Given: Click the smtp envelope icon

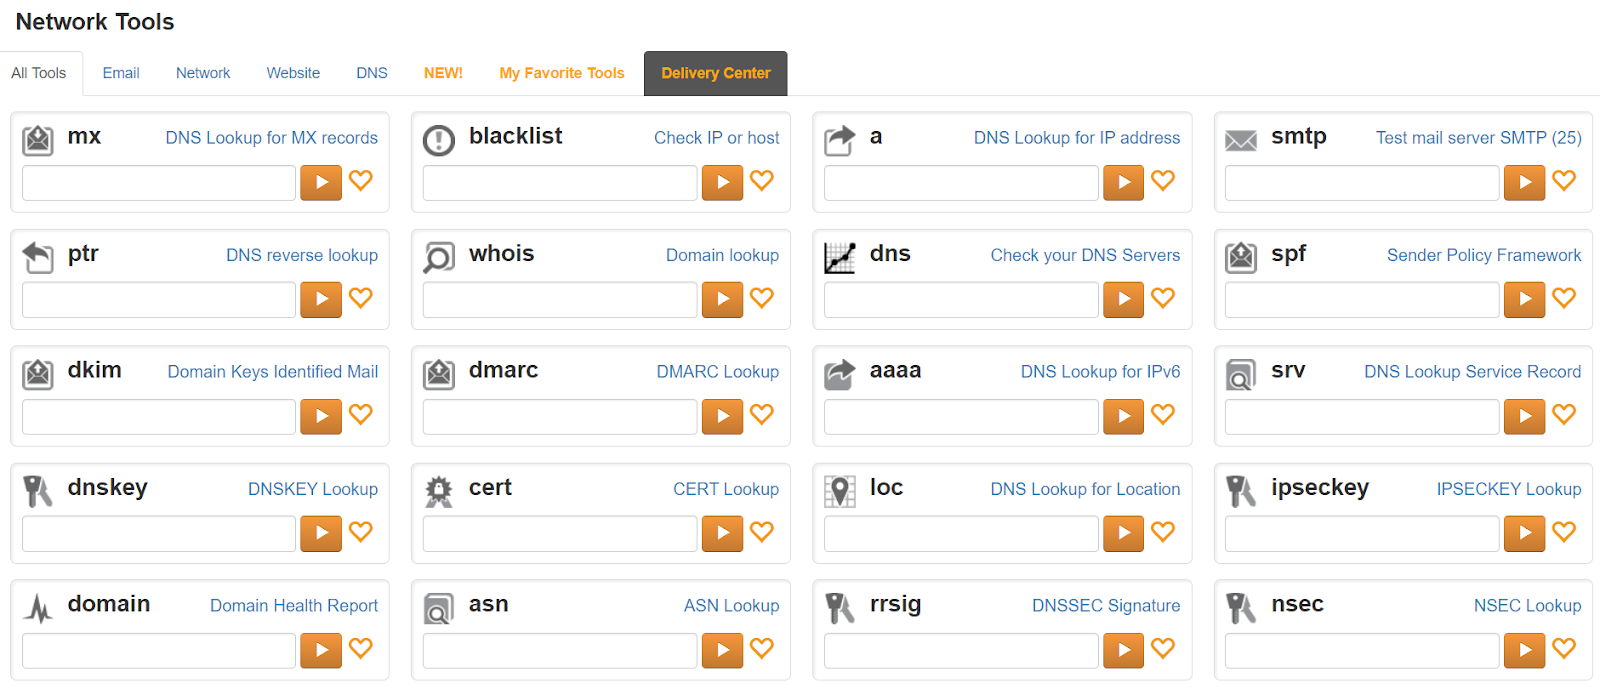Looking at the screenshot, I should tap(1241, 141).
